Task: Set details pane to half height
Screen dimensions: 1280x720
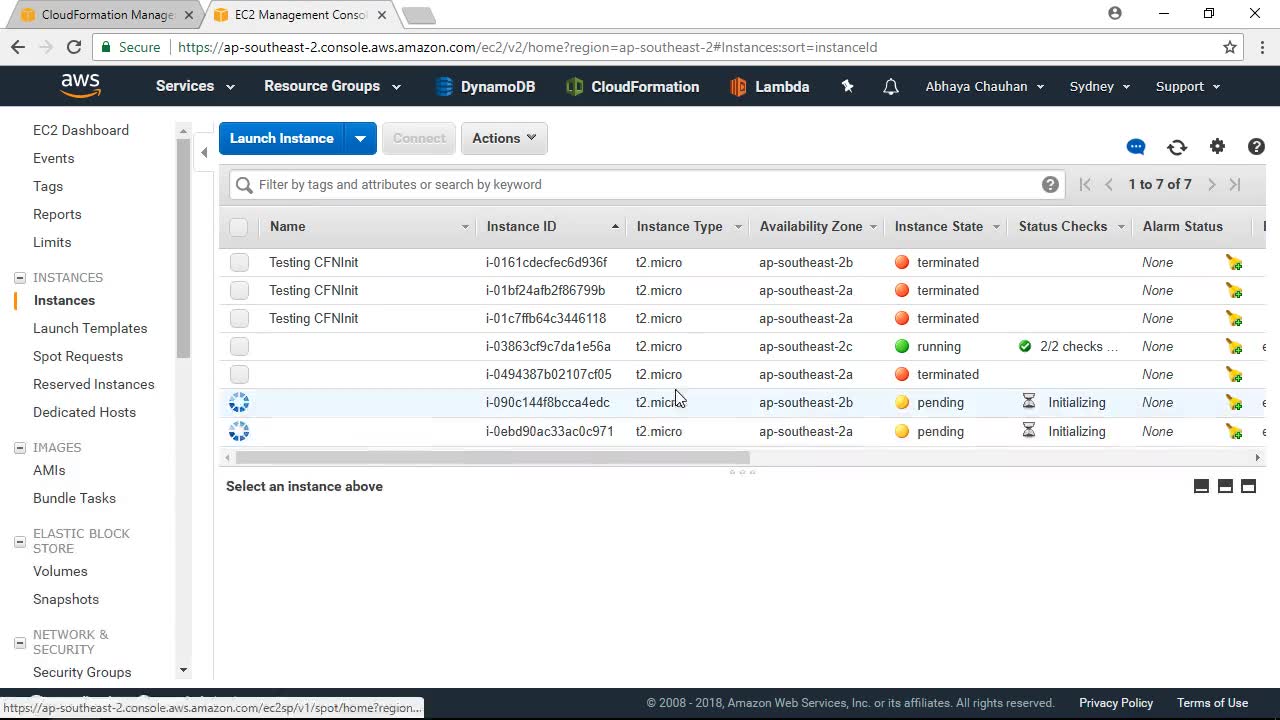Action: click(1225, 486)
